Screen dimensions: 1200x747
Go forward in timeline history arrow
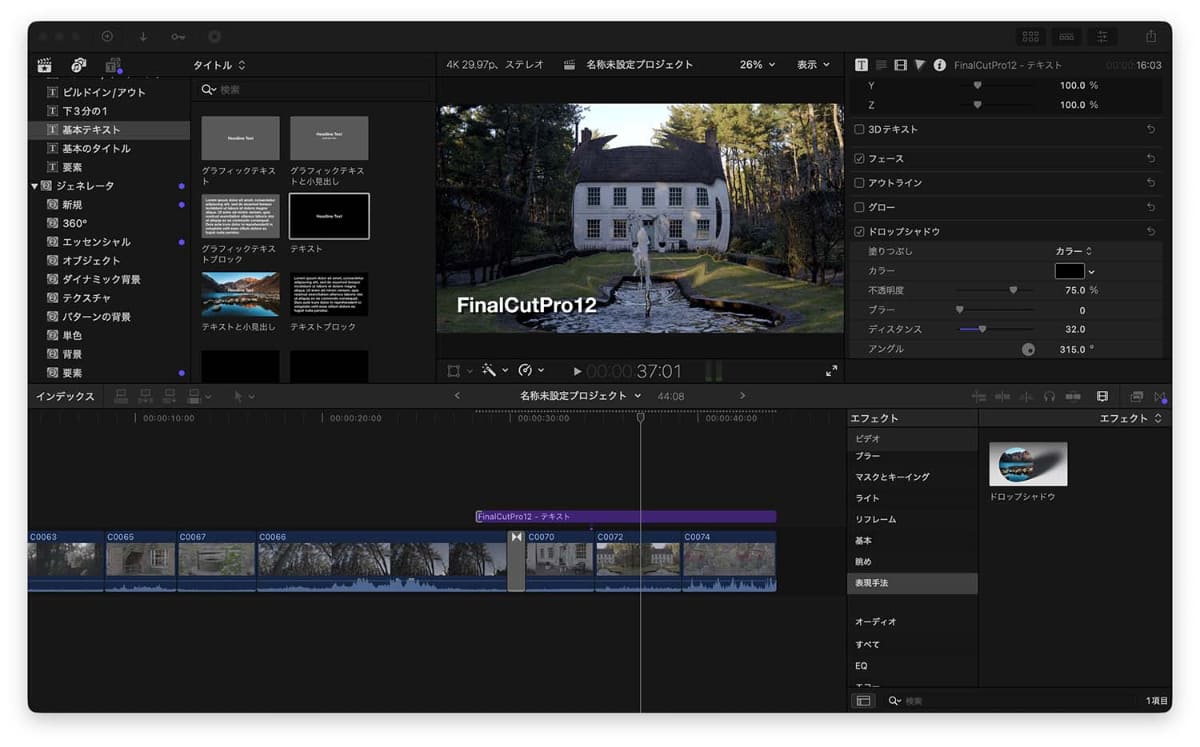(742, 396)
